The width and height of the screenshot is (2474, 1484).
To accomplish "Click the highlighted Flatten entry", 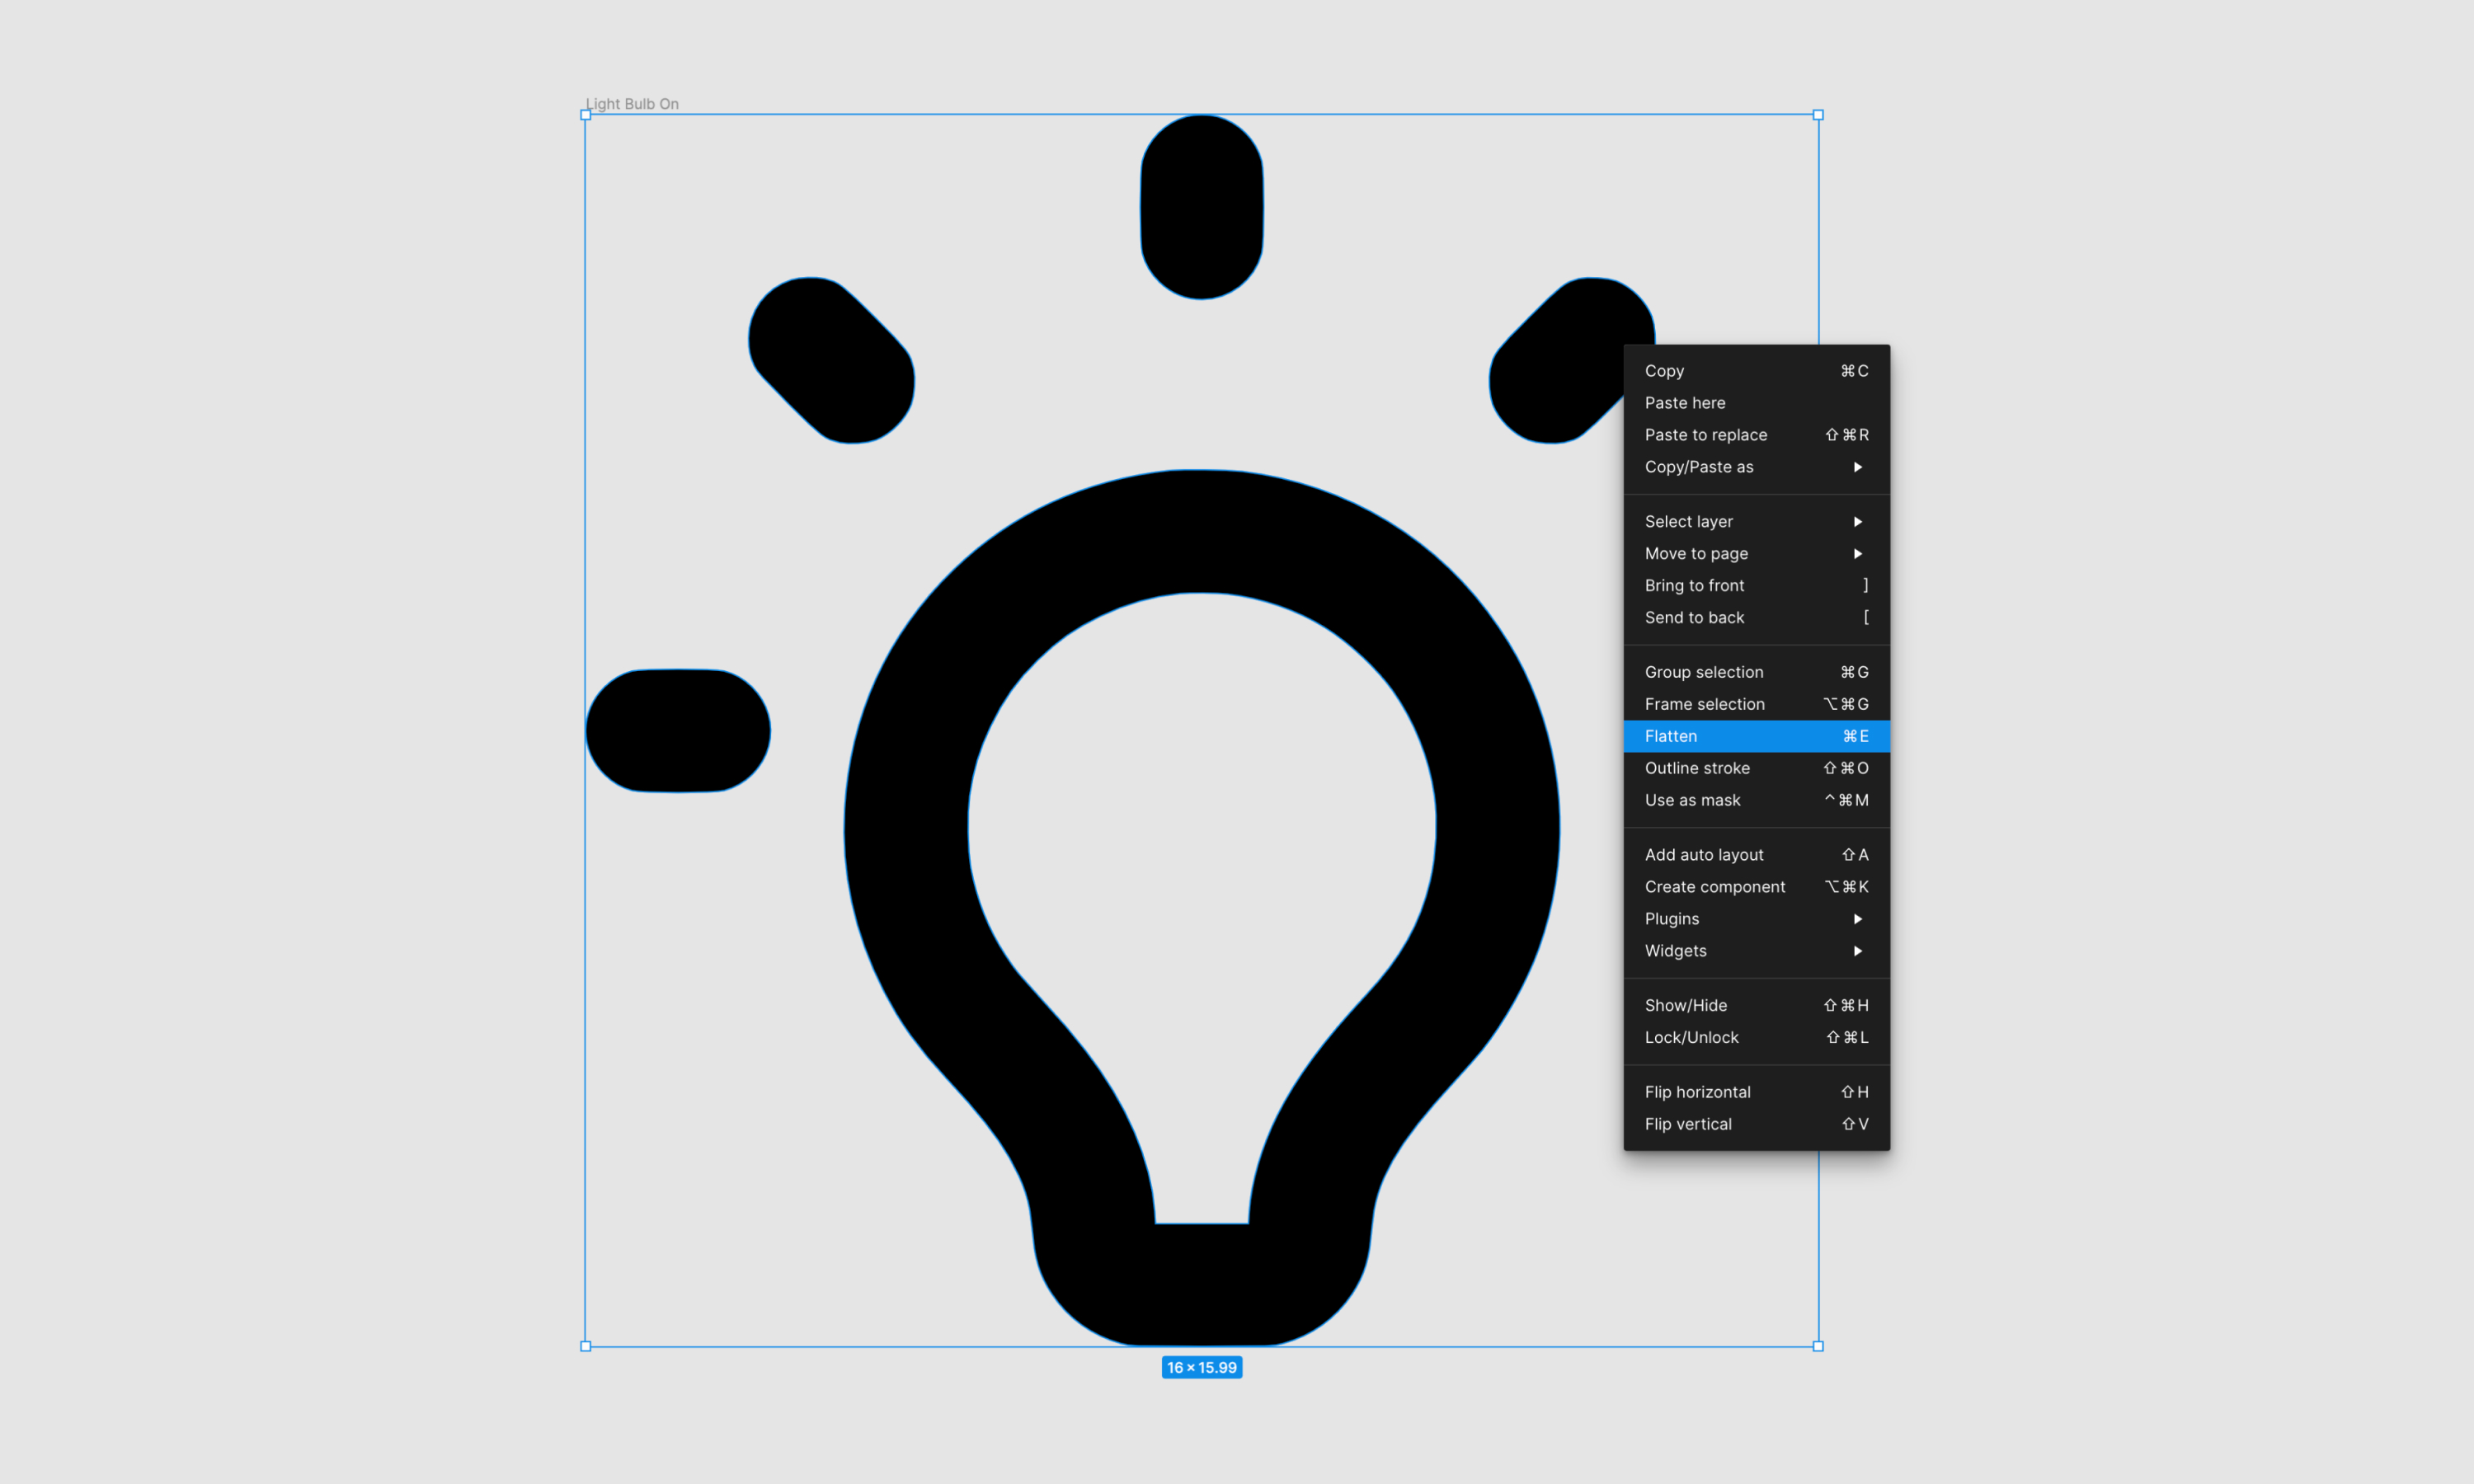I will 1756,736.
